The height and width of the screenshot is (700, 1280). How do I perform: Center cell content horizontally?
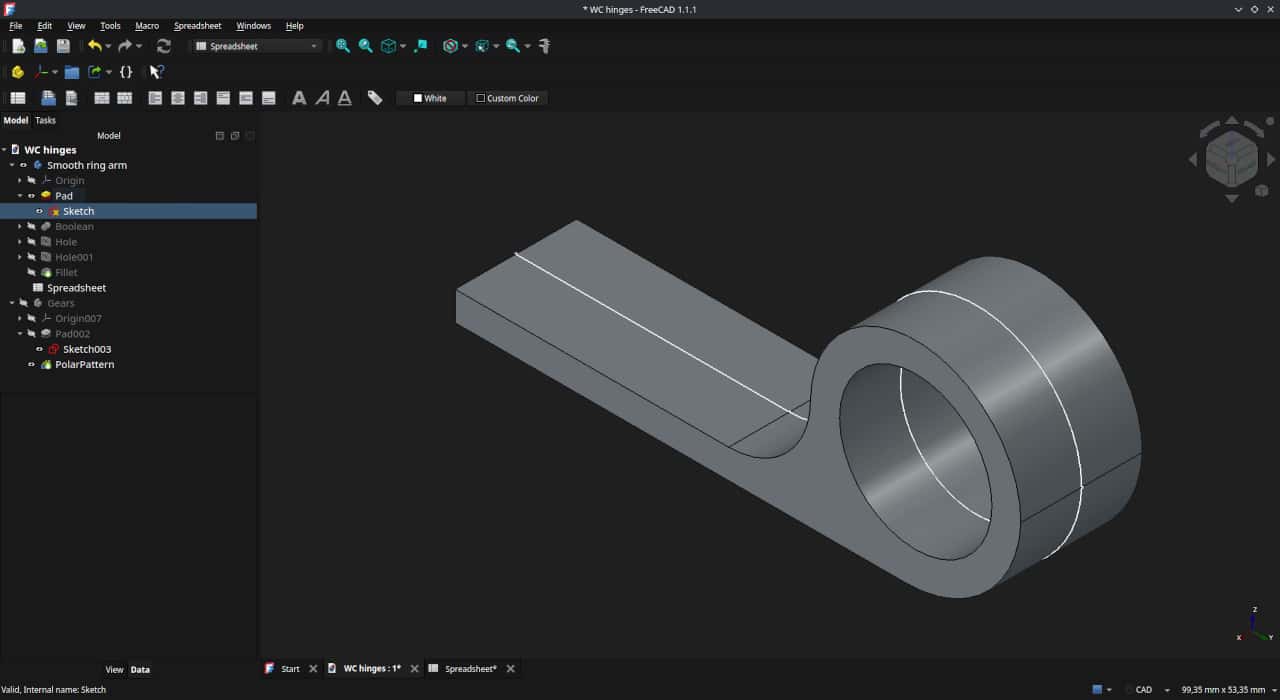(x=178, y=98)
